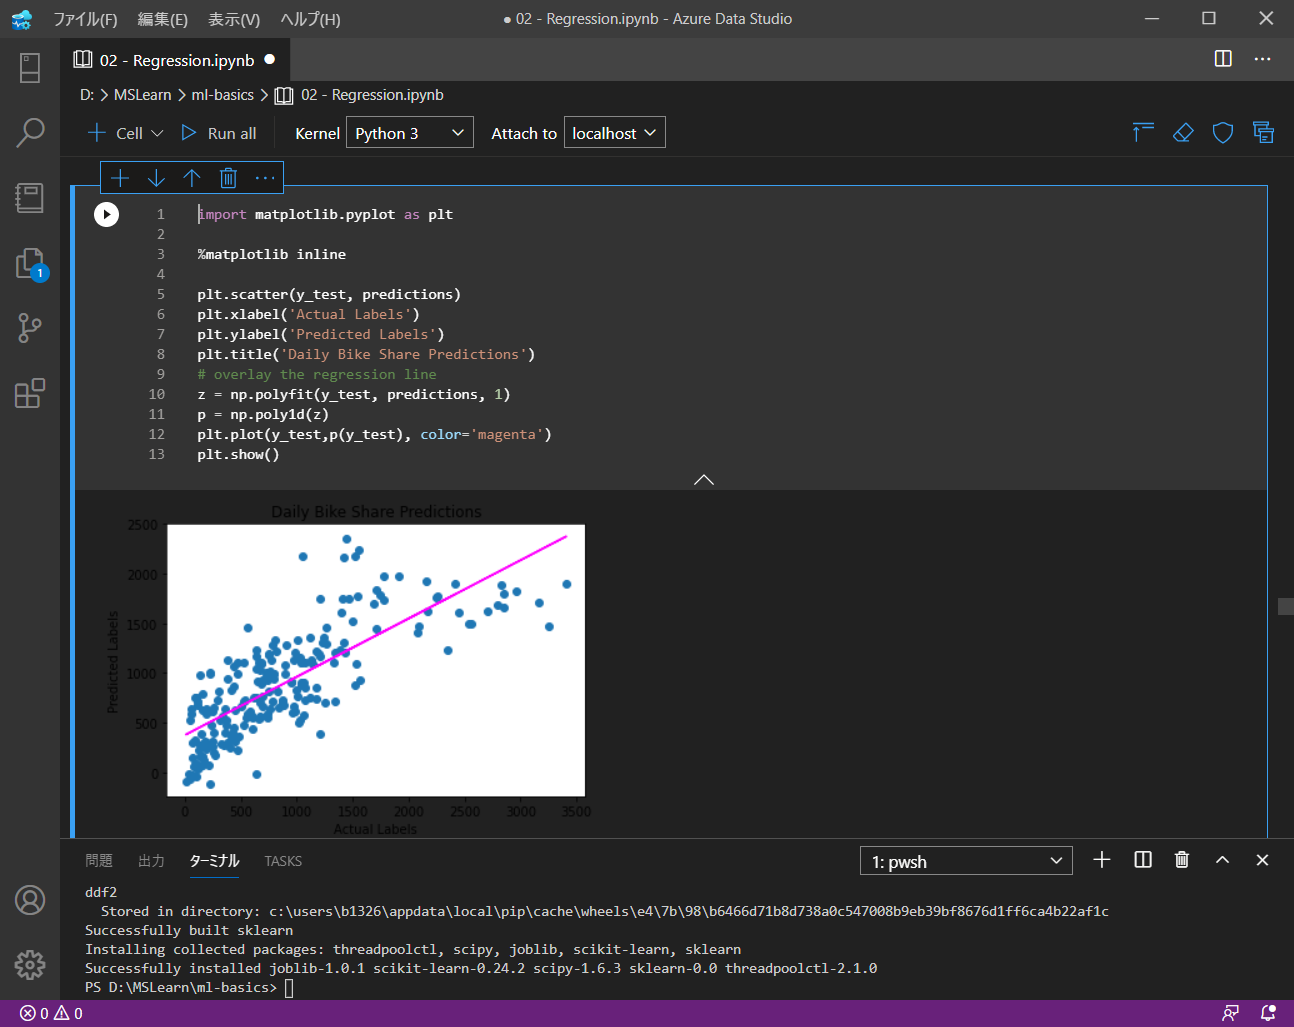Open the Extensions view
The height and width of the screenshot is (1027, 1294).
click(x=30, y=393)
